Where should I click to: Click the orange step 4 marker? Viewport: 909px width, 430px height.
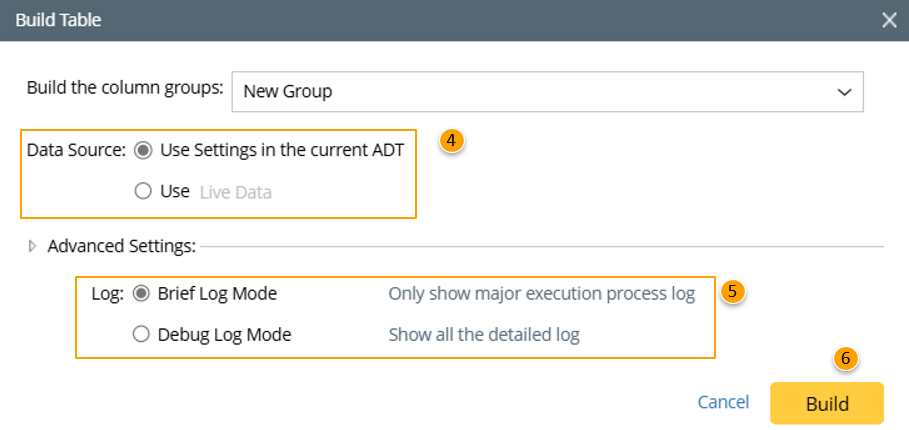[452, 141]
